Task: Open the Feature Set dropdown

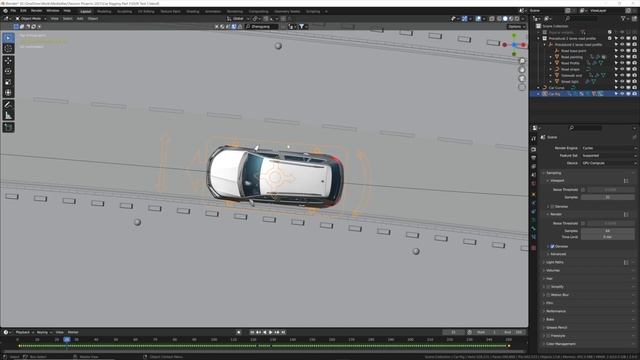Action: (609, 156)
